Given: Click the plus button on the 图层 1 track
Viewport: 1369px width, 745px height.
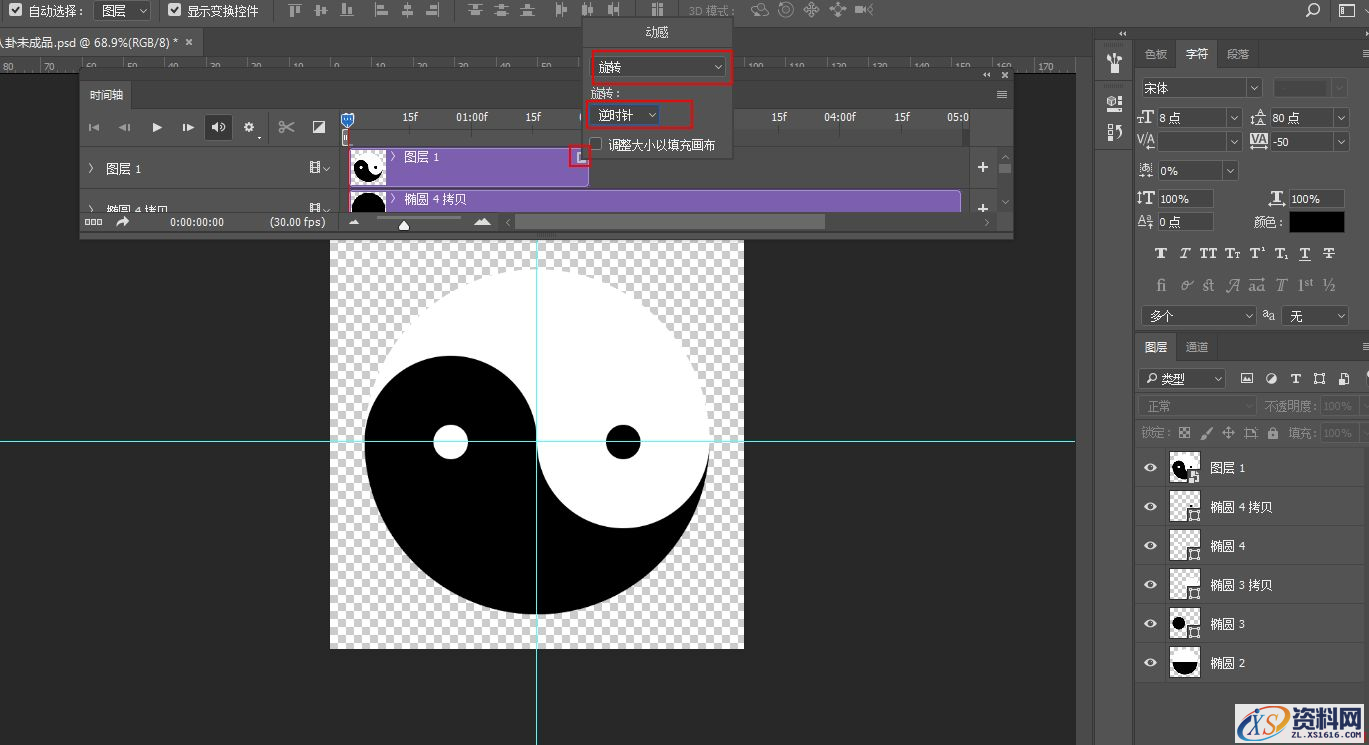Looking at the screenshot, I should pos(981,167).
